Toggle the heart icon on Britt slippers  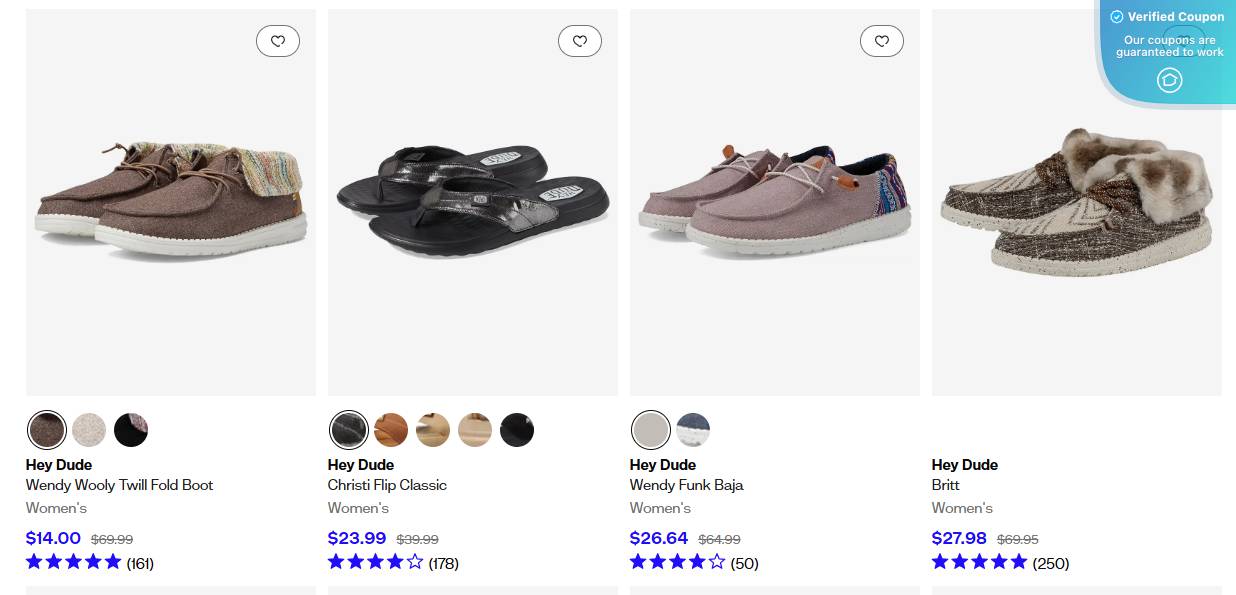click(1184, 41)
